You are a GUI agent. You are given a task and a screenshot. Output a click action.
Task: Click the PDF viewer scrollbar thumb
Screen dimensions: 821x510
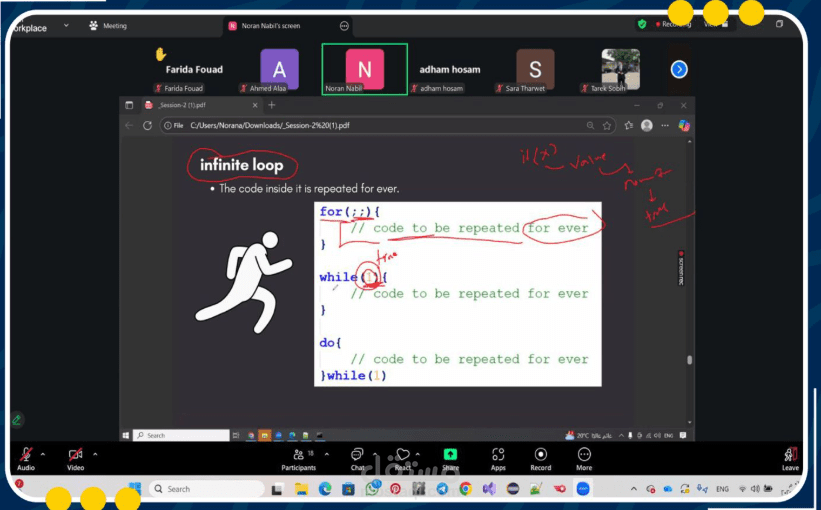tap(690, 360)
